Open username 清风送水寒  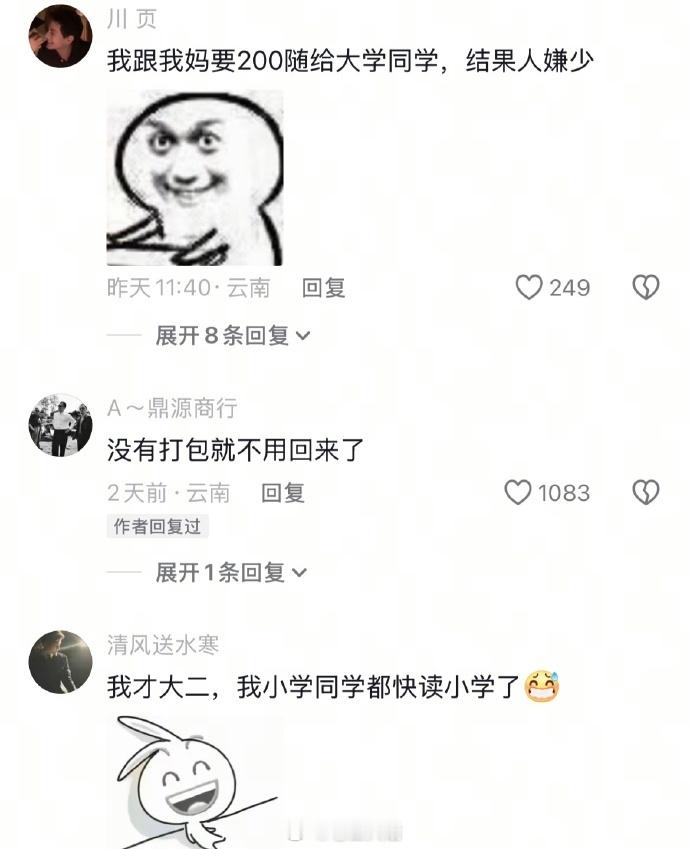pos(163,644)
